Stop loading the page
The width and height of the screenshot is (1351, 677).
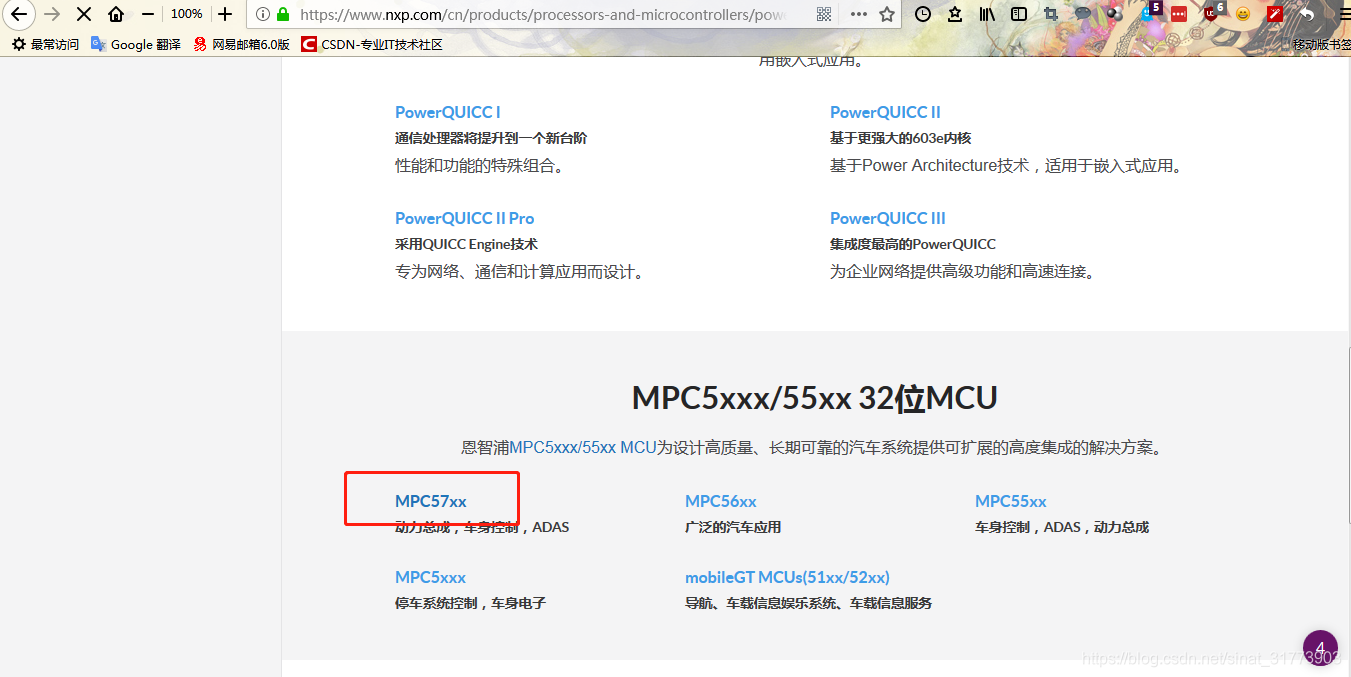tap(84, 14)
